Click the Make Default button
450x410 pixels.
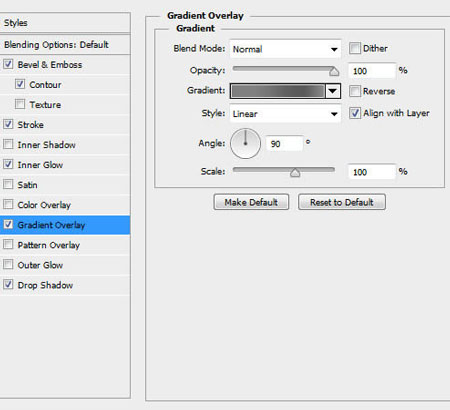point(251,202)
